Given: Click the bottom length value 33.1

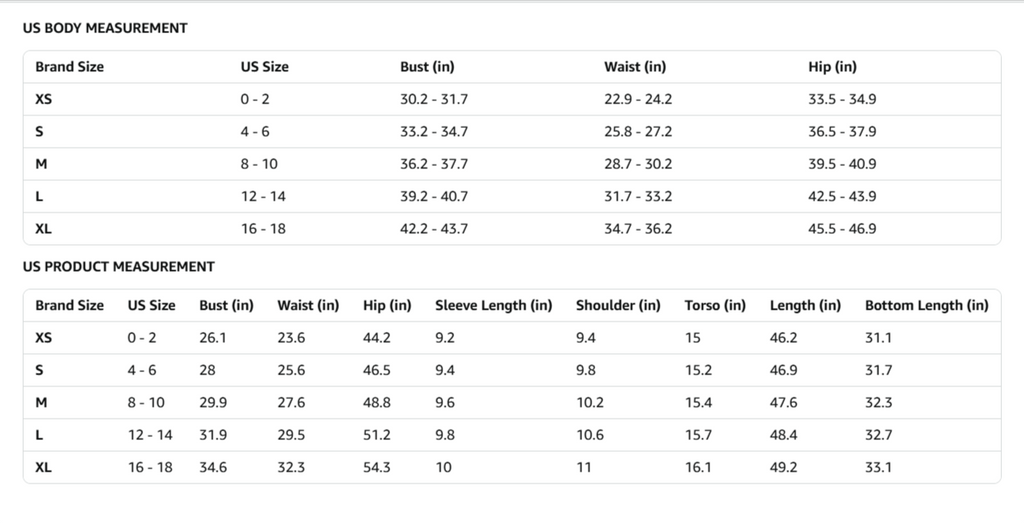Looking at the screenshot, I should (879, 467).
